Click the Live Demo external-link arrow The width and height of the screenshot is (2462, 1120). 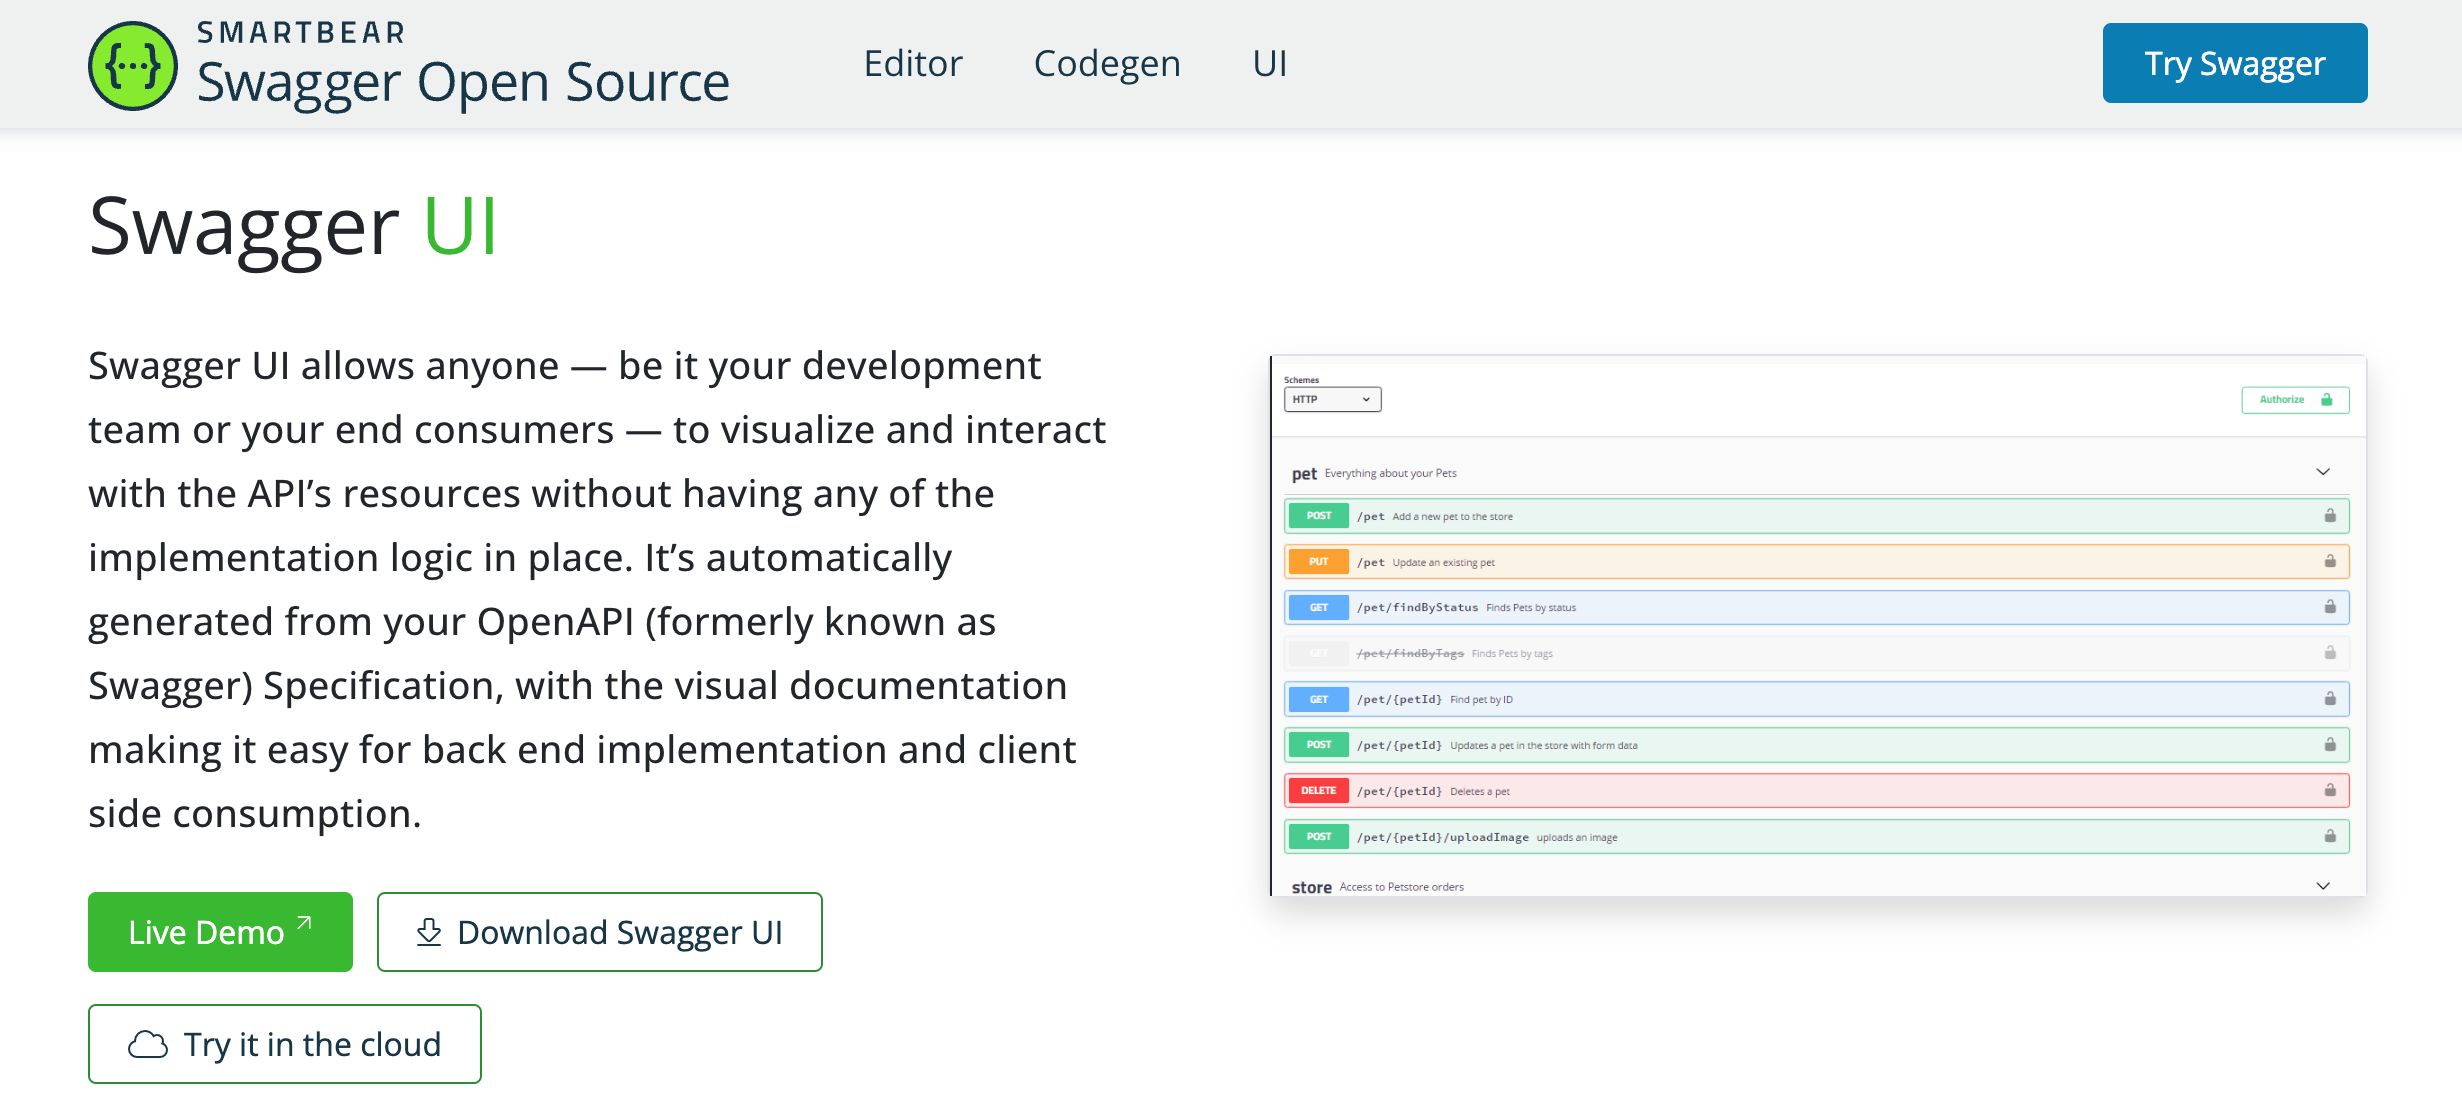tap(305, 923)
